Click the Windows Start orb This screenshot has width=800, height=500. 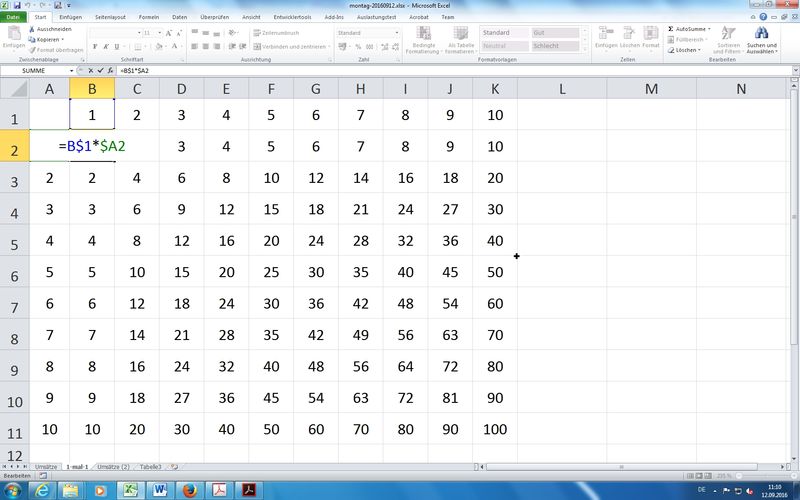[12, 491]
